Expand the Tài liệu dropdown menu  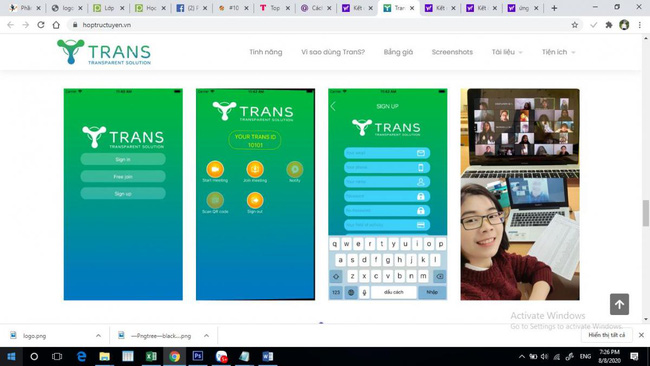pyautogui.click(x=507, y=52)
